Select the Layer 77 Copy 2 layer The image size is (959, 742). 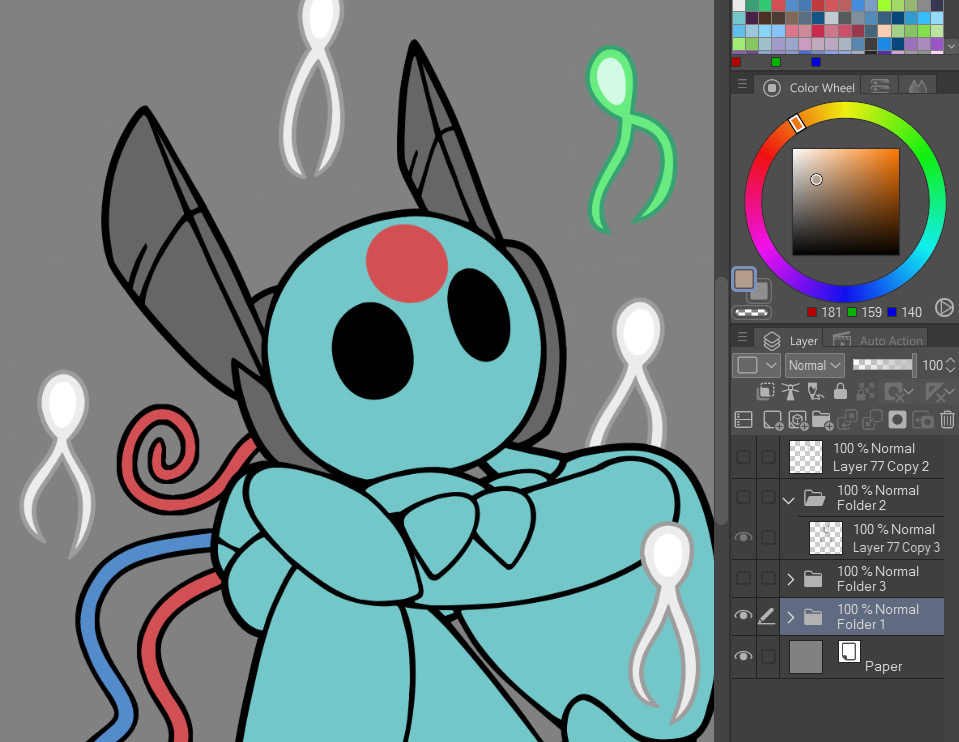coord(880,457)
